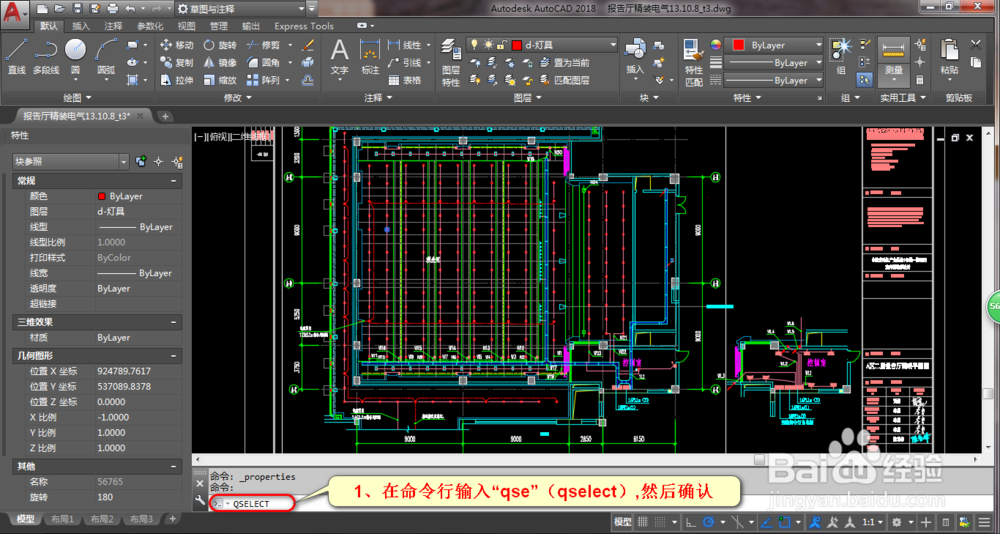Switch to the 视图 ribbon tab
Image resolution: width=1000 pixels, height=534 pixels.
click(x=186, y=26)
